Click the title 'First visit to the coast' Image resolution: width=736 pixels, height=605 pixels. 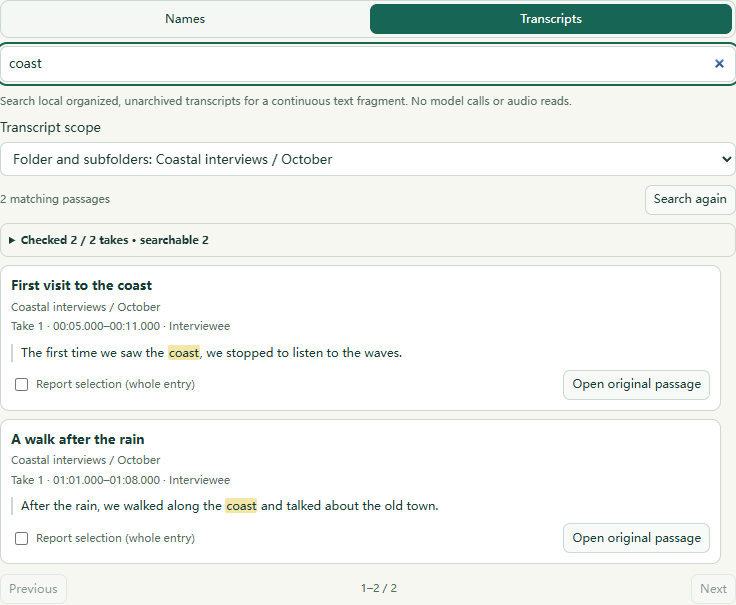[x=82, y=285]
